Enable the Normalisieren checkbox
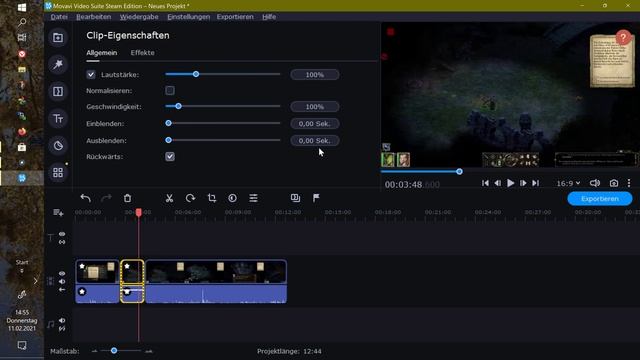The image size is (640, 360). [x=170, y=91]
